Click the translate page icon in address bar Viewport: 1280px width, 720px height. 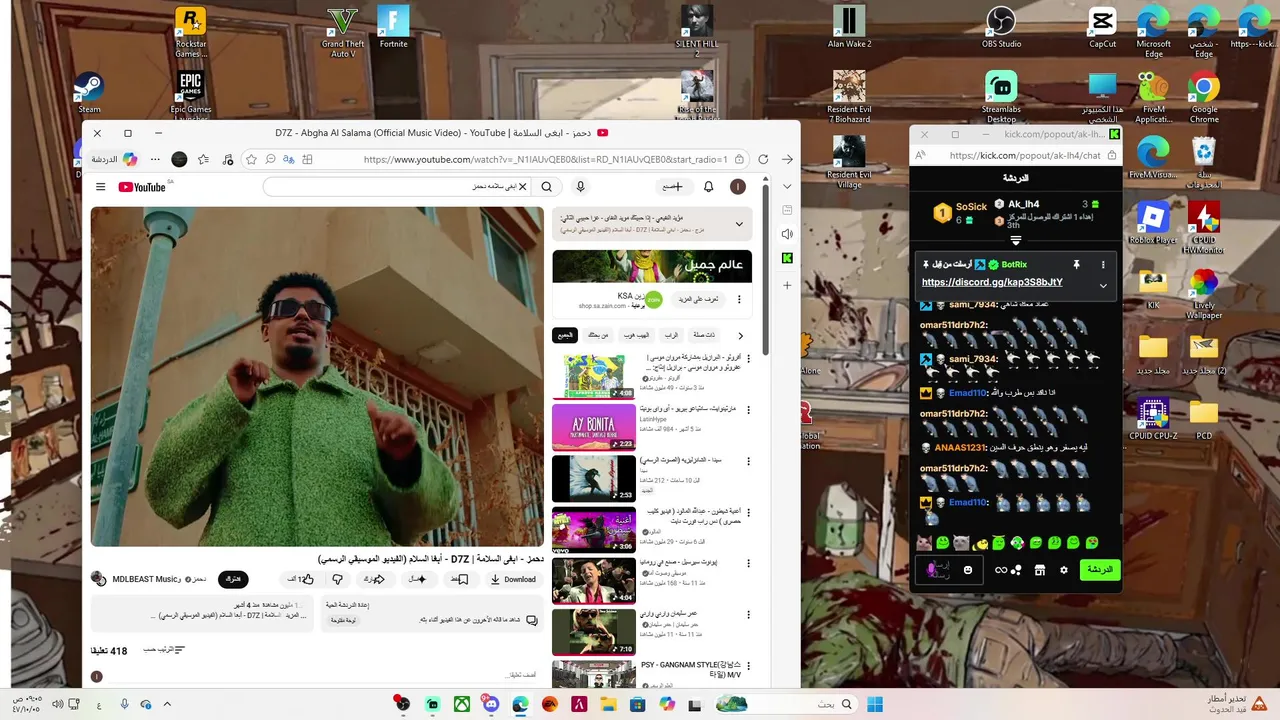(x=289, y=159)
